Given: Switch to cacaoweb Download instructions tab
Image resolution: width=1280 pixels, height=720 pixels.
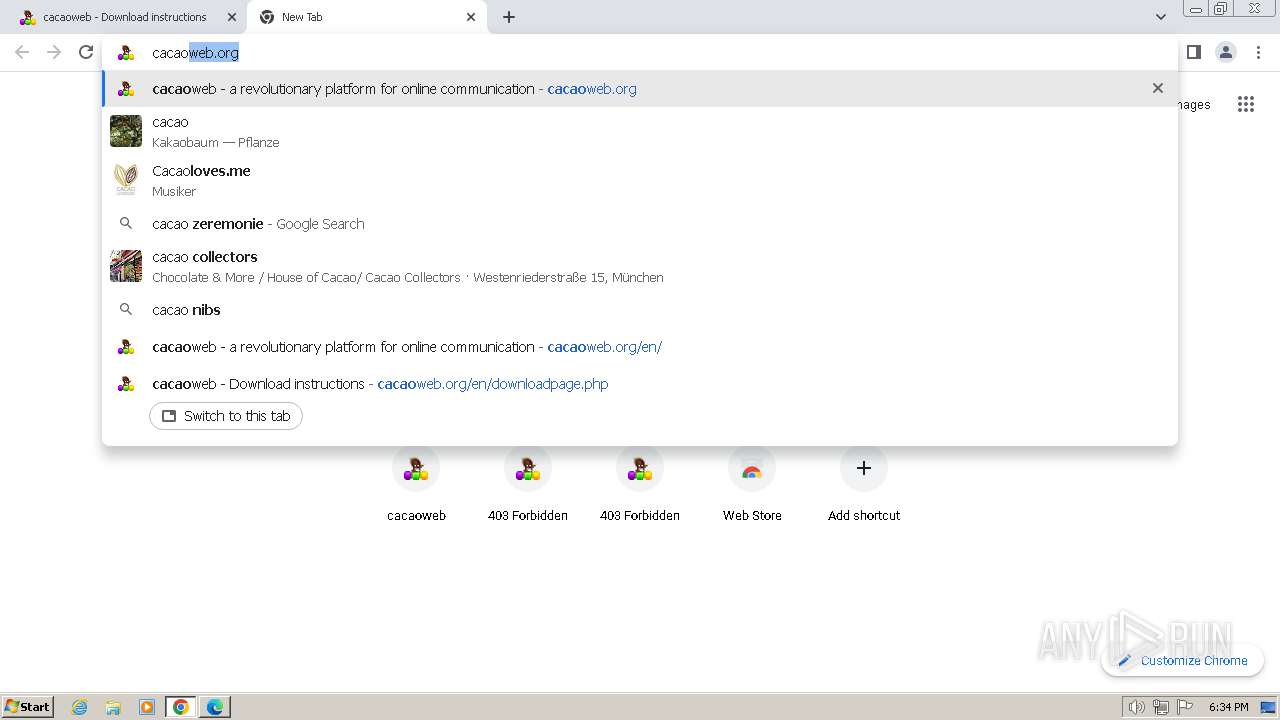Looking at the screenshot, I should (124, 17).
